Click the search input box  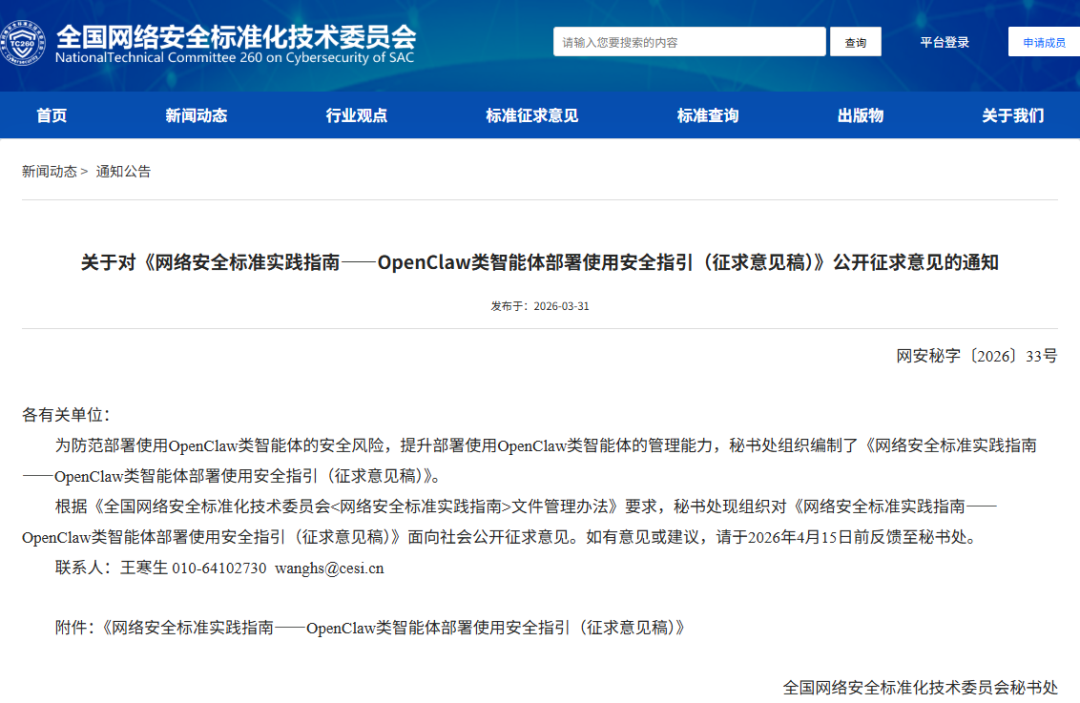tap(689, 41)
